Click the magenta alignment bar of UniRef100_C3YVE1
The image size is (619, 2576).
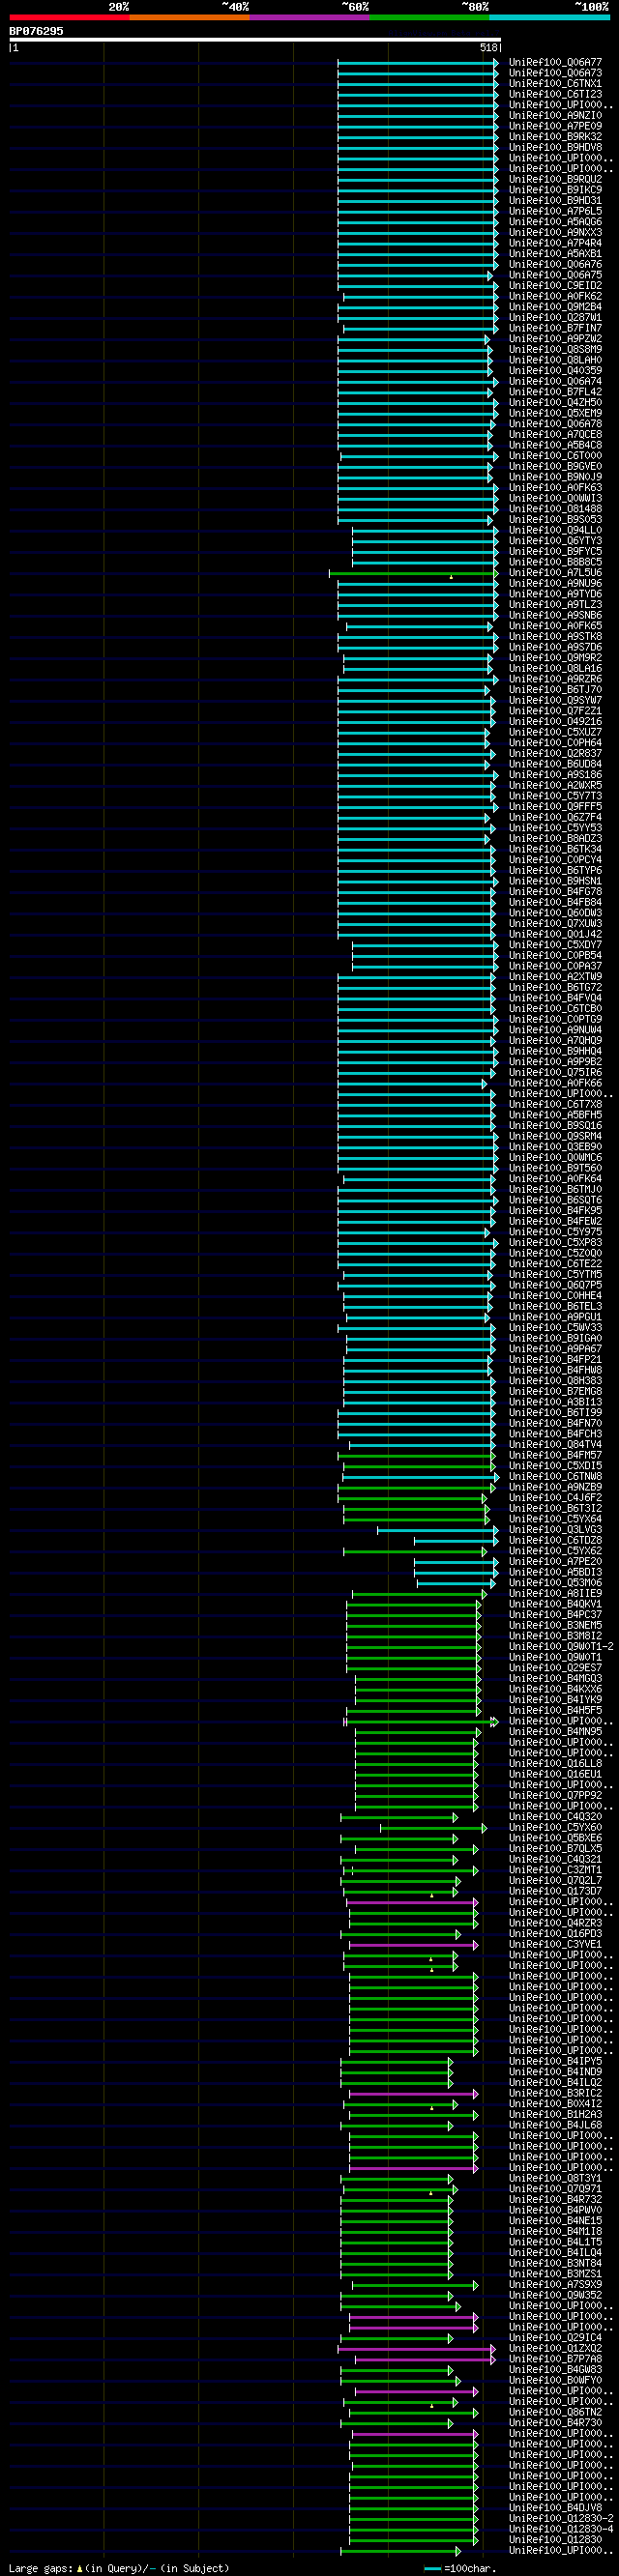click(x=413, y=1944)
